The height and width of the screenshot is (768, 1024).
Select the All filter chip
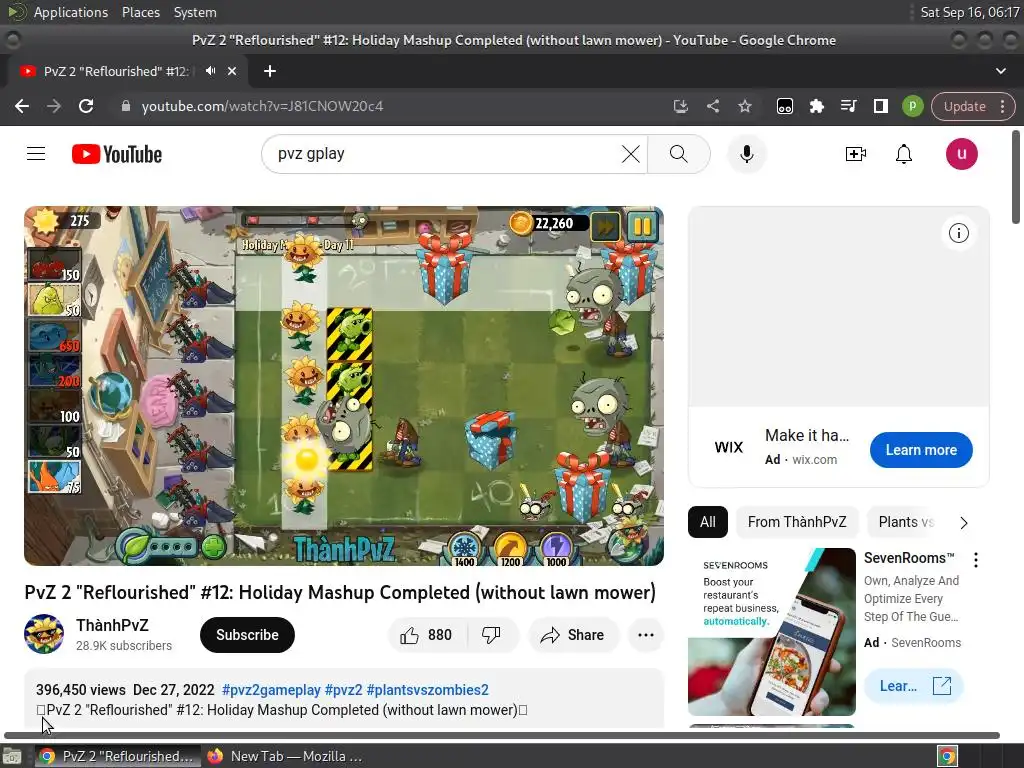click(707, 522)
